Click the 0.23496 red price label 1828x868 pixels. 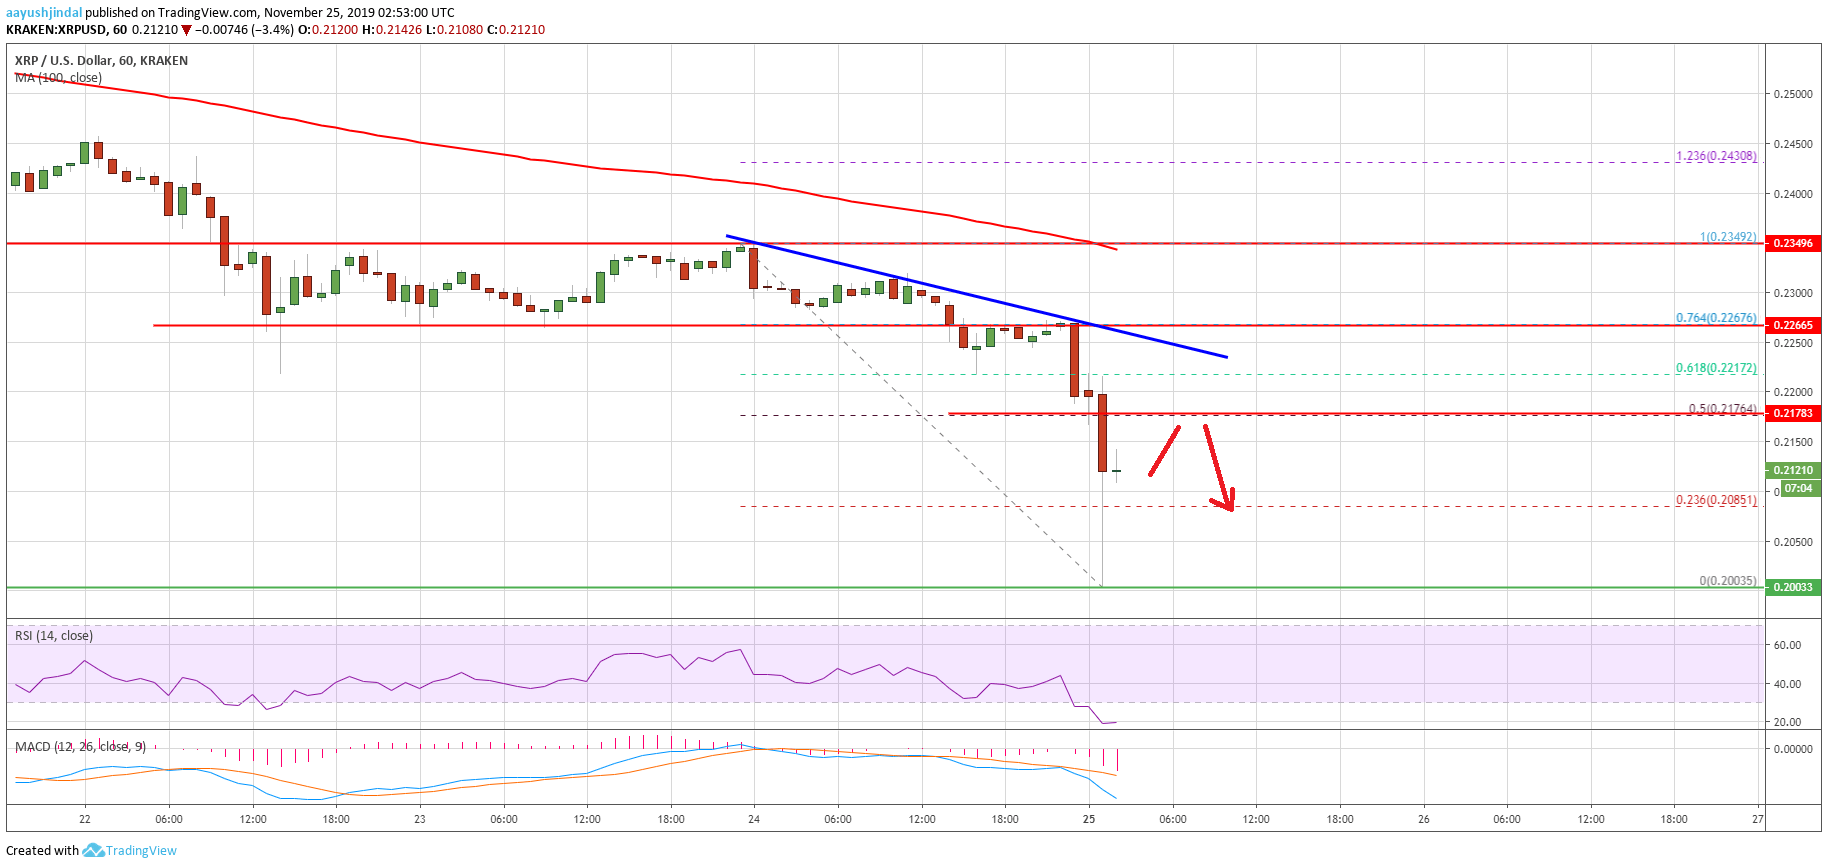(1792, 243)
